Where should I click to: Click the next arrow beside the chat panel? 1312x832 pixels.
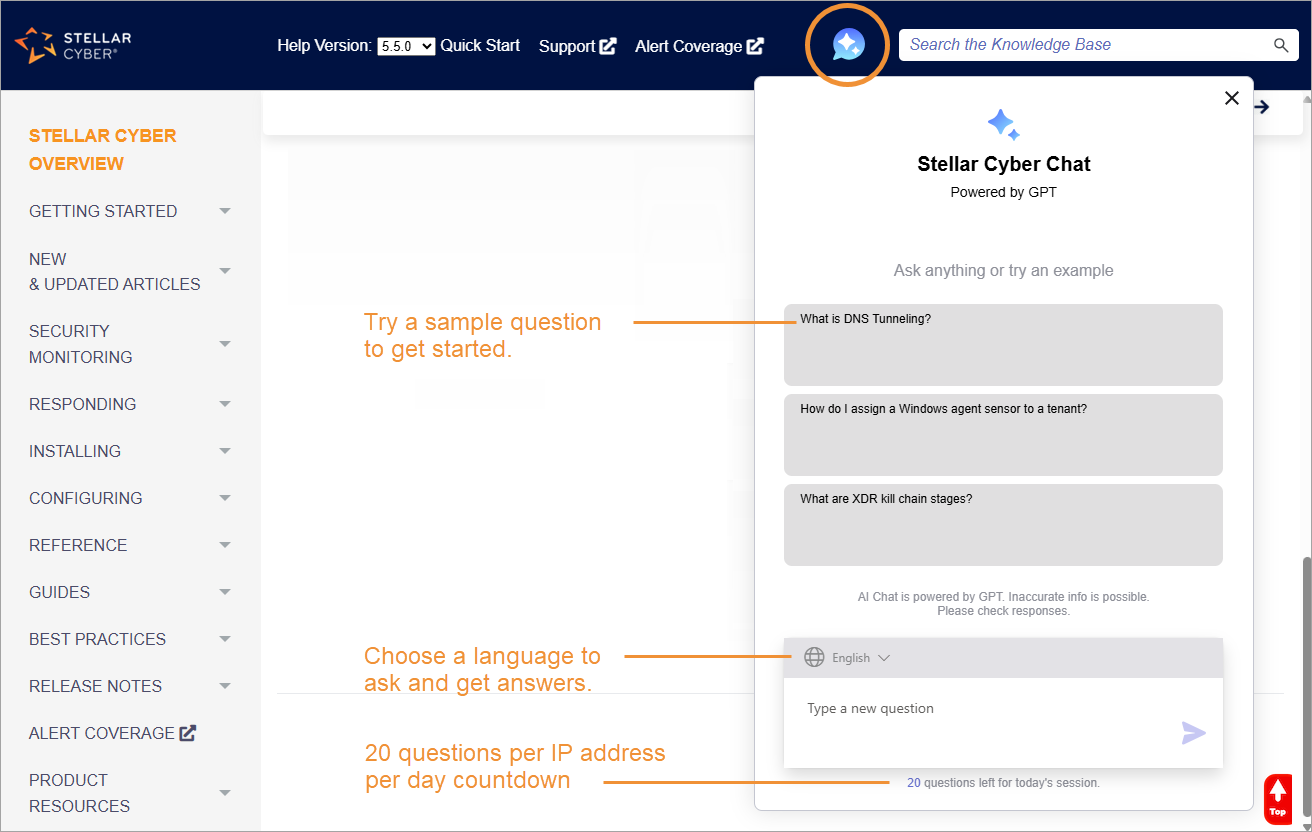1263,107
